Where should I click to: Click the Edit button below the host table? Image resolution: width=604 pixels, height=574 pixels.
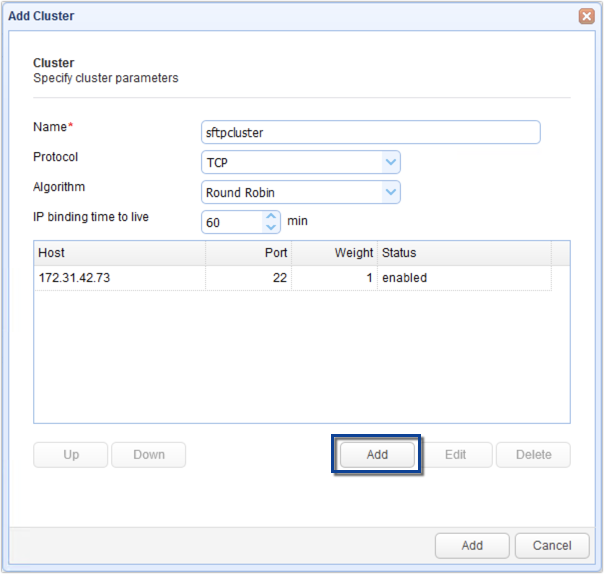[x=455, y=455]
